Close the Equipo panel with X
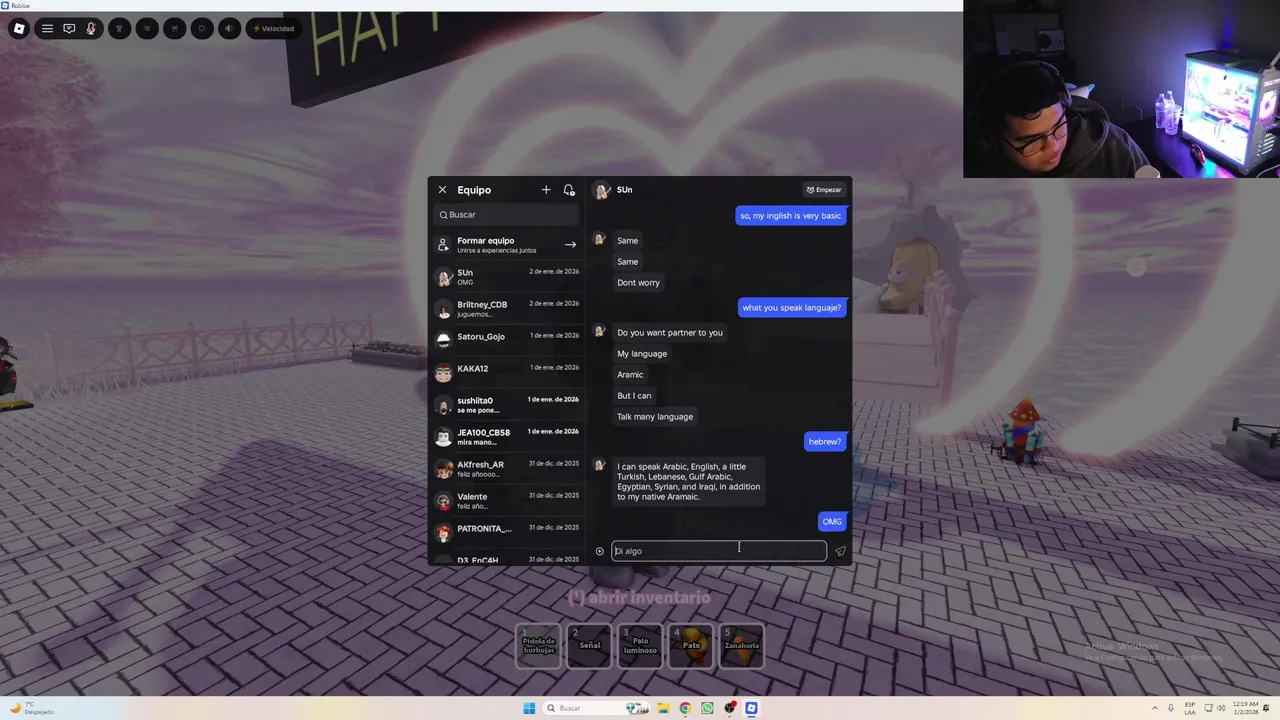Viewport: 1280px width, 720px height. tap(442, 190)
